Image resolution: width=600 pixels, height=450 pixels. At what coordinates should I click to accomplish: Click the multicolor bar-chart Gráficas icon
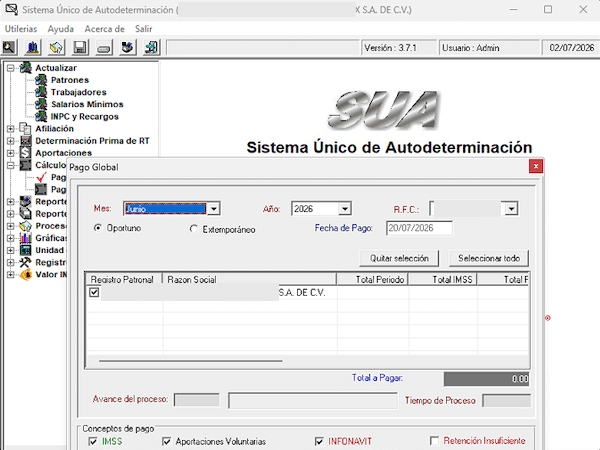click(26, 238)
